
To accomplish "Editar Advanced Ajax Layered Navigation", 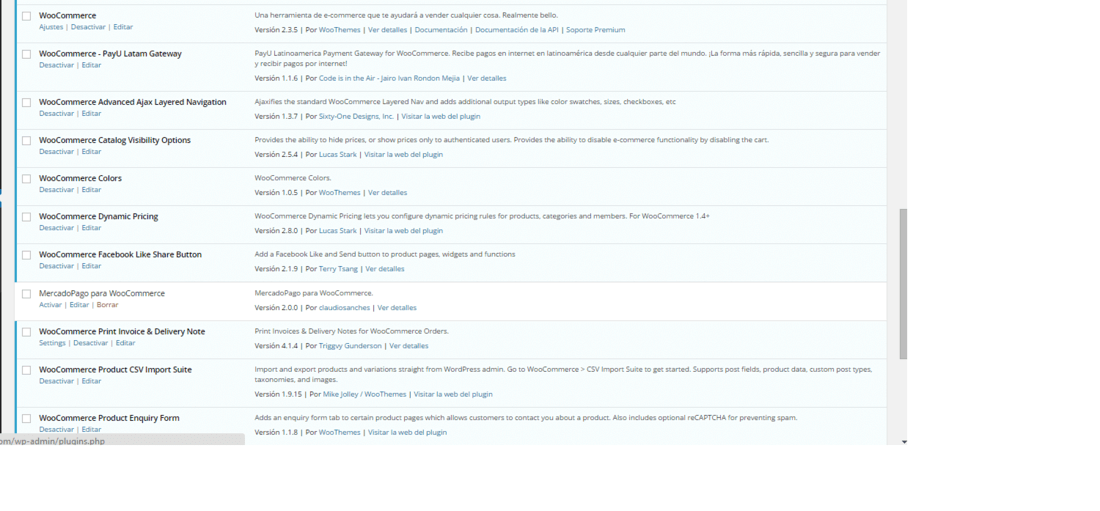I will point(91,113).
